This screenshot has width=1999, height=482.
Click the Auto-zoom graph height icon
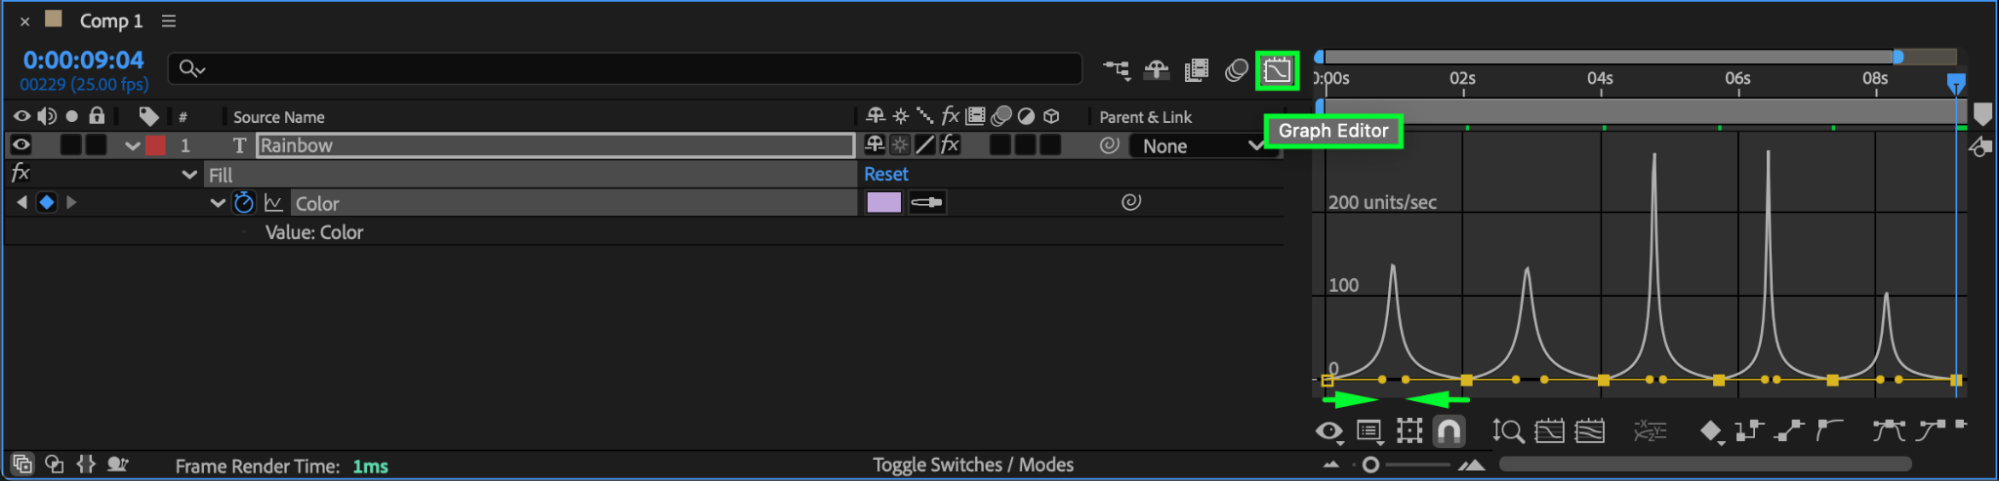(1507, 431)
